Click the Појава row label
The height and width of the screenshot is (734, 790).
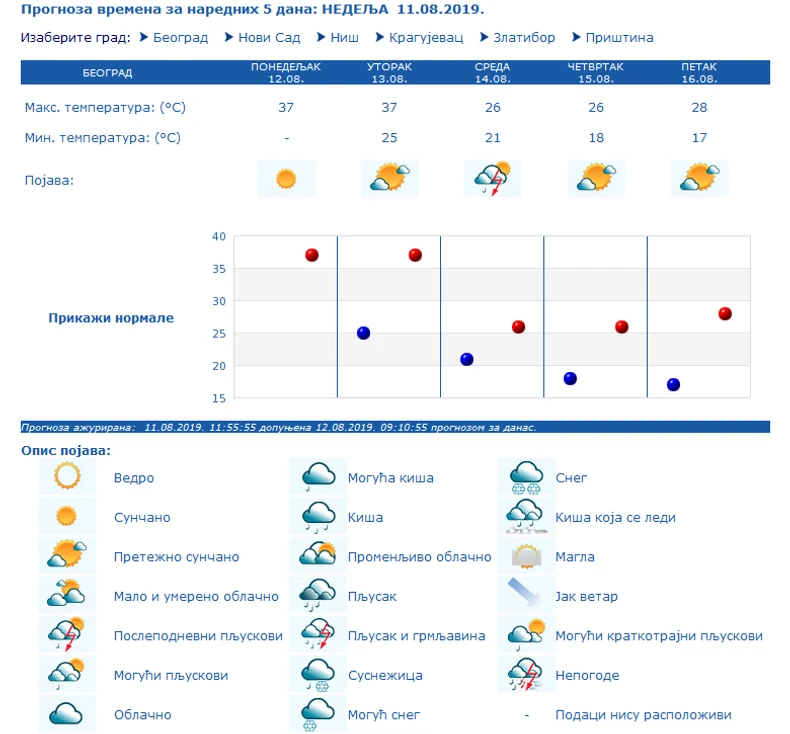coord(49,180)
